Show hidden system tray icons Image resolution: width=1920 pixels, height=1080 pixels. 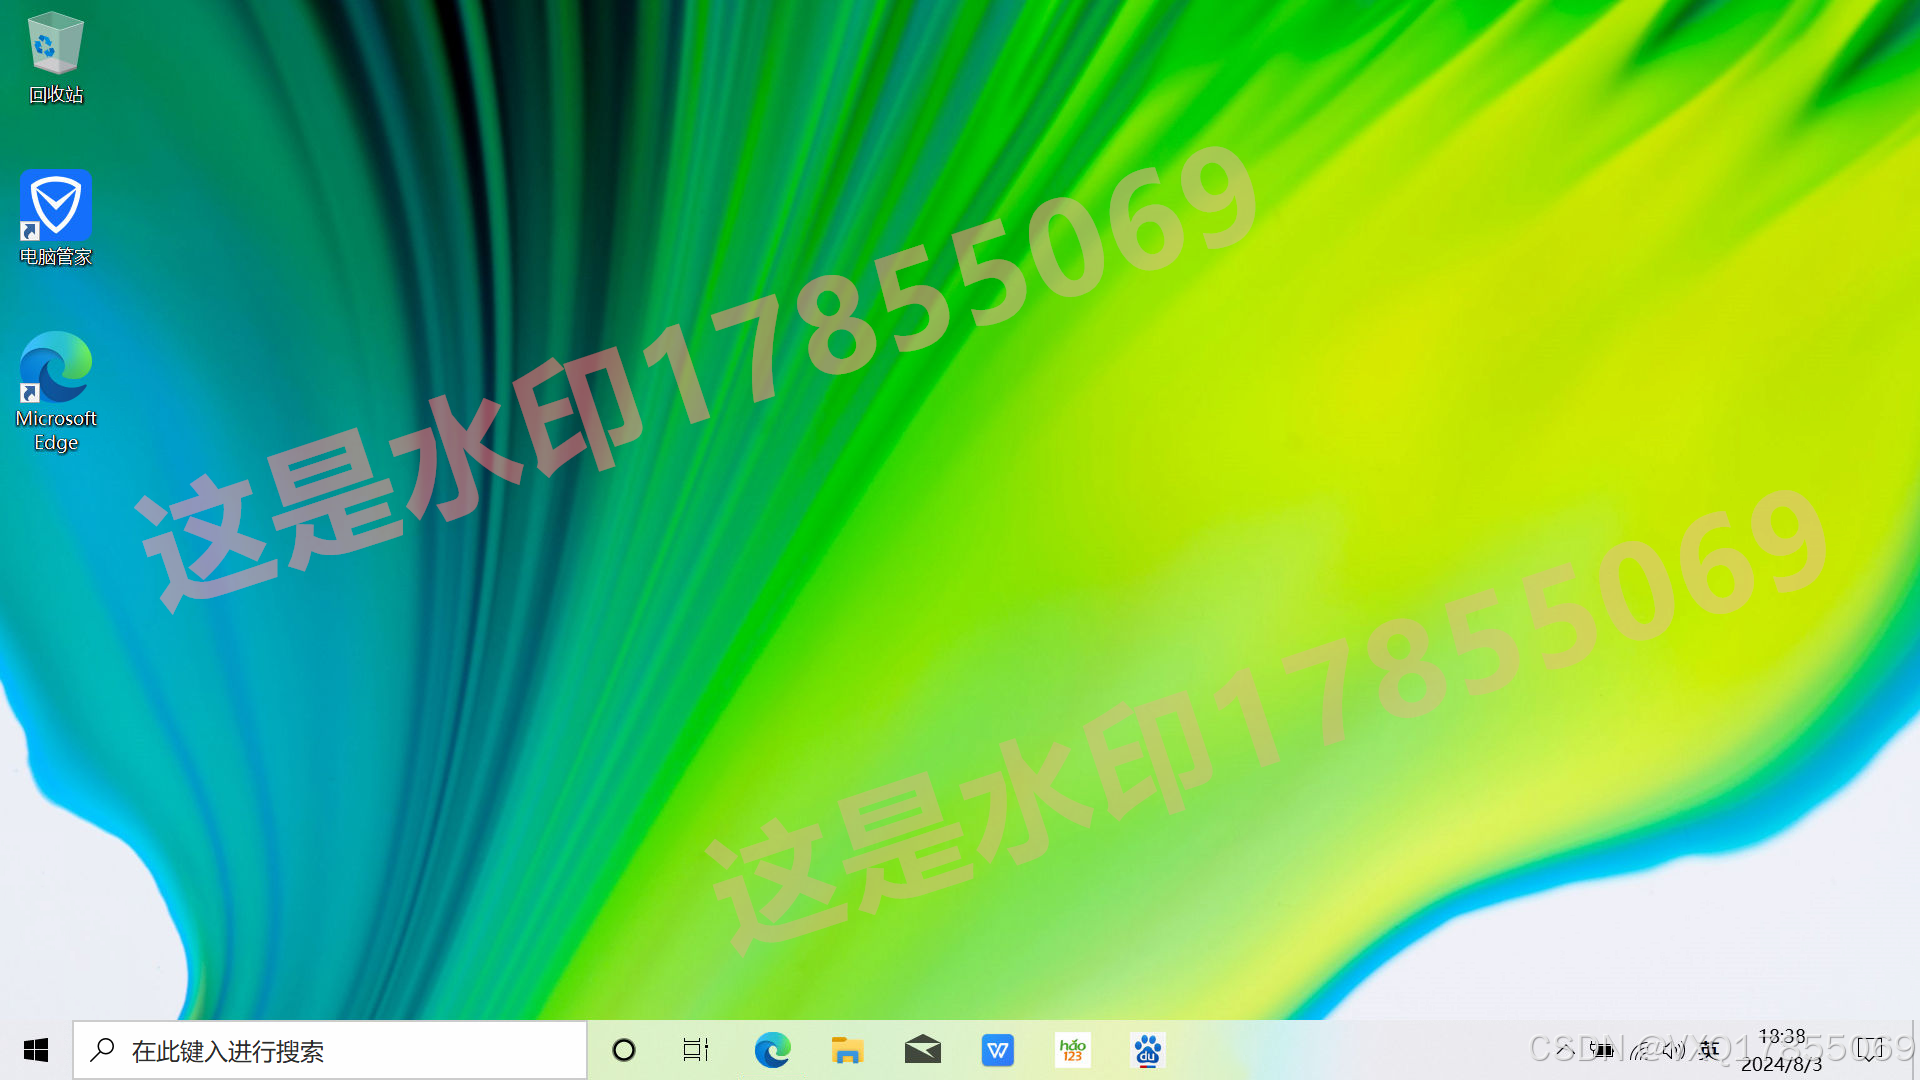(x=1566, y=1049)
